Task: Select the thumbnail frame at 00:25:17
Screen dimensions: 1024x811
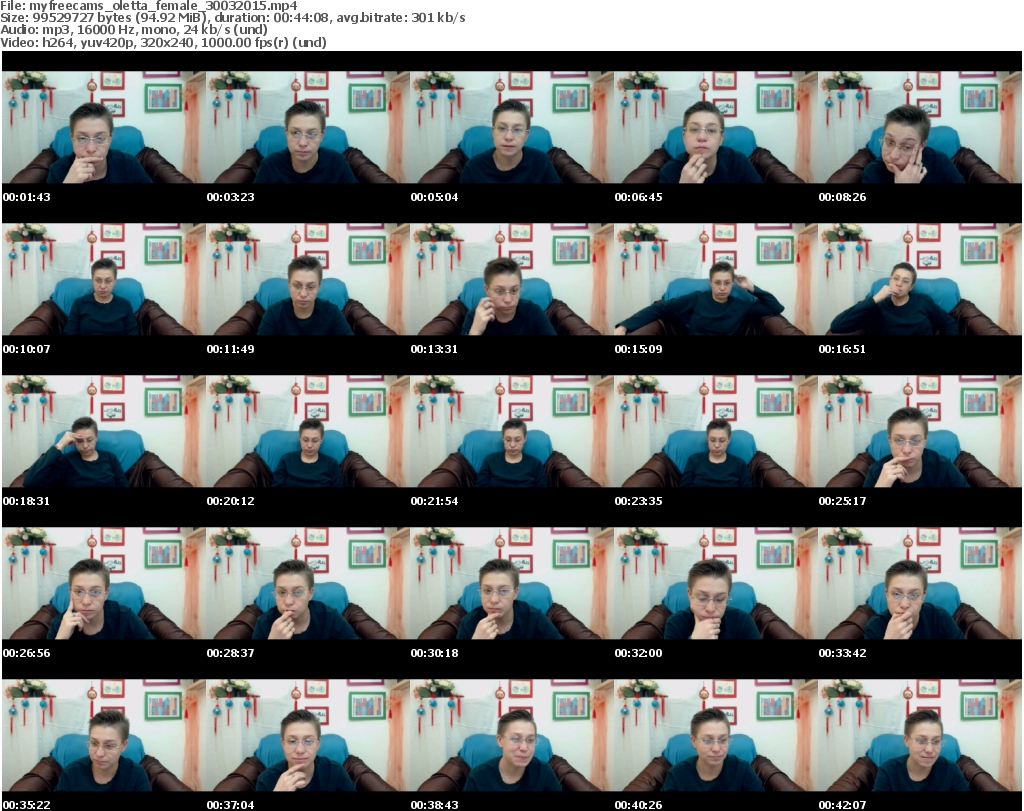Action: tap(920, 432)
